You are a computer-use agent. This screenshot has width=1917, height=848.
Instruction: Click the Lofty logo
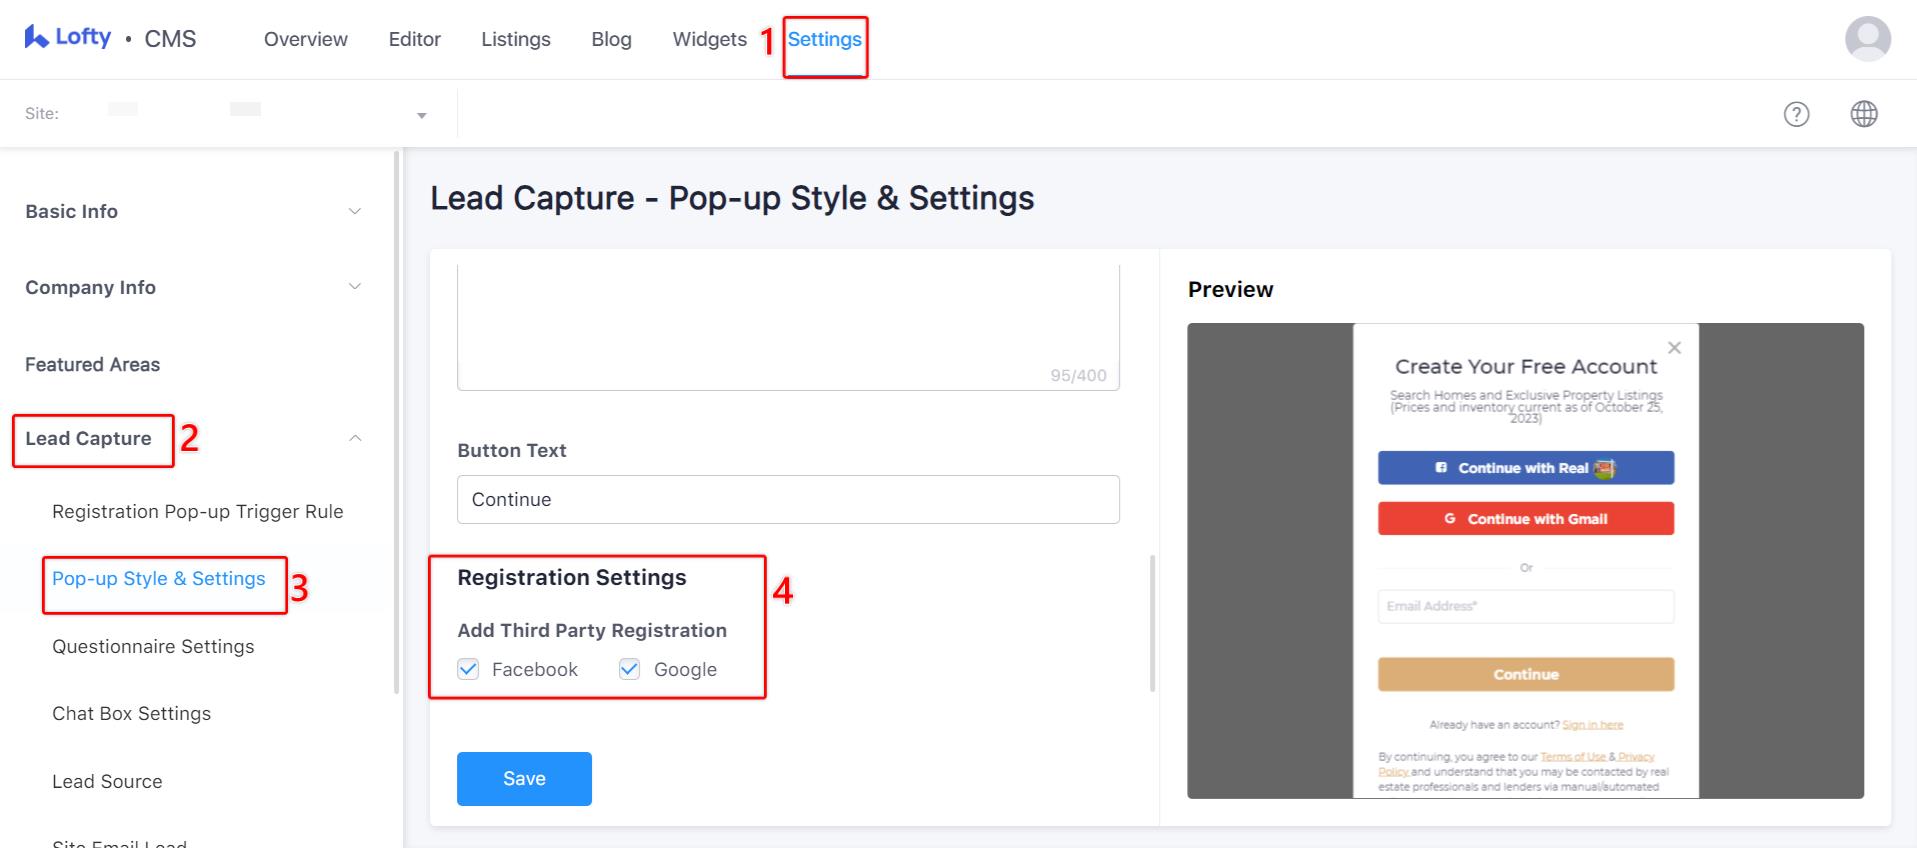(x=66, y=37)
